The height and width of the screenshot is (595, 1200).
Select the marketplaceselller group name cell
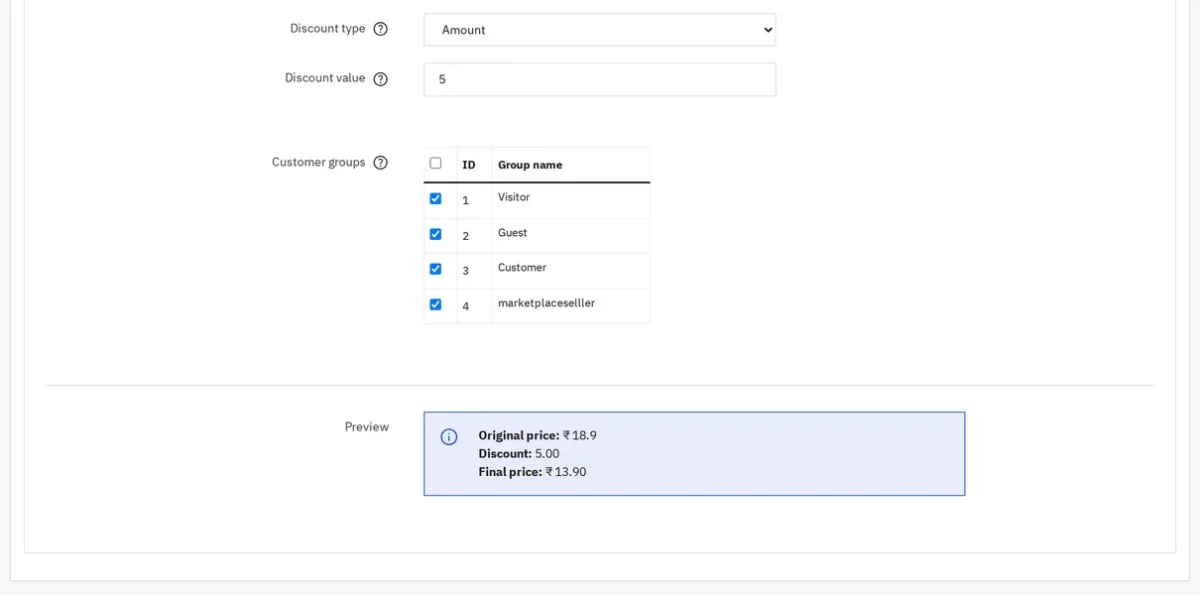tap(571, 306)
